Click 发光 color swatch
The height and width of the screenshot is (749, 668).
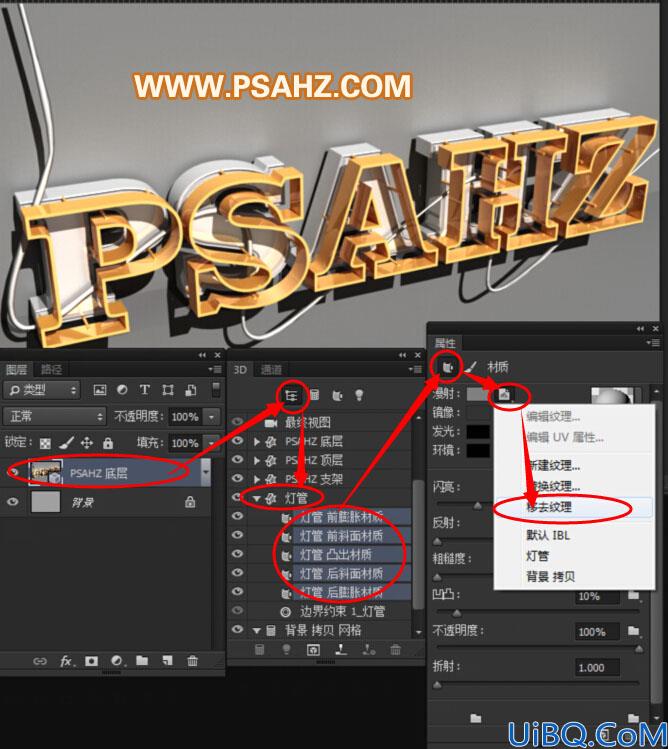click(x=478, y=431)
